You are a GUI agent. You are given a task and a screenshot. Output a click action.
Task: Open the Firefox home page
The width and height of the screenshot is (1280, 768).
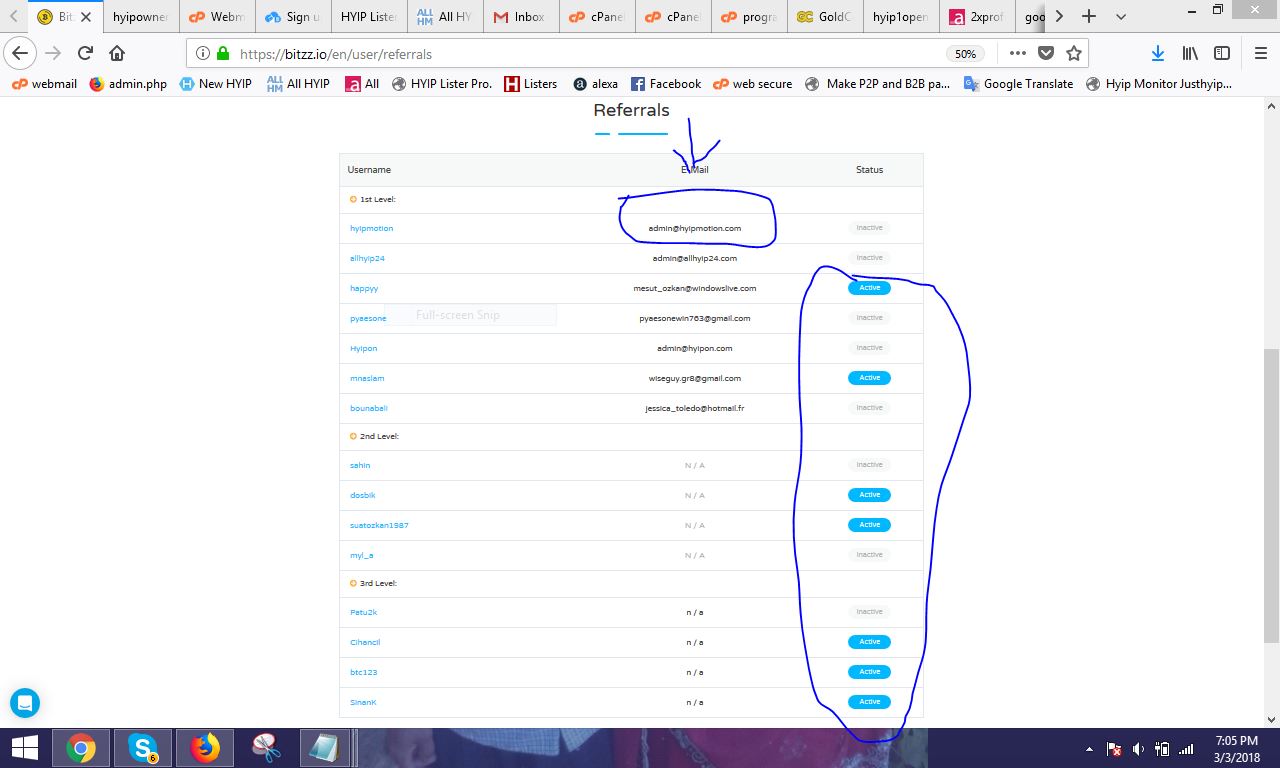pos(118,53)
